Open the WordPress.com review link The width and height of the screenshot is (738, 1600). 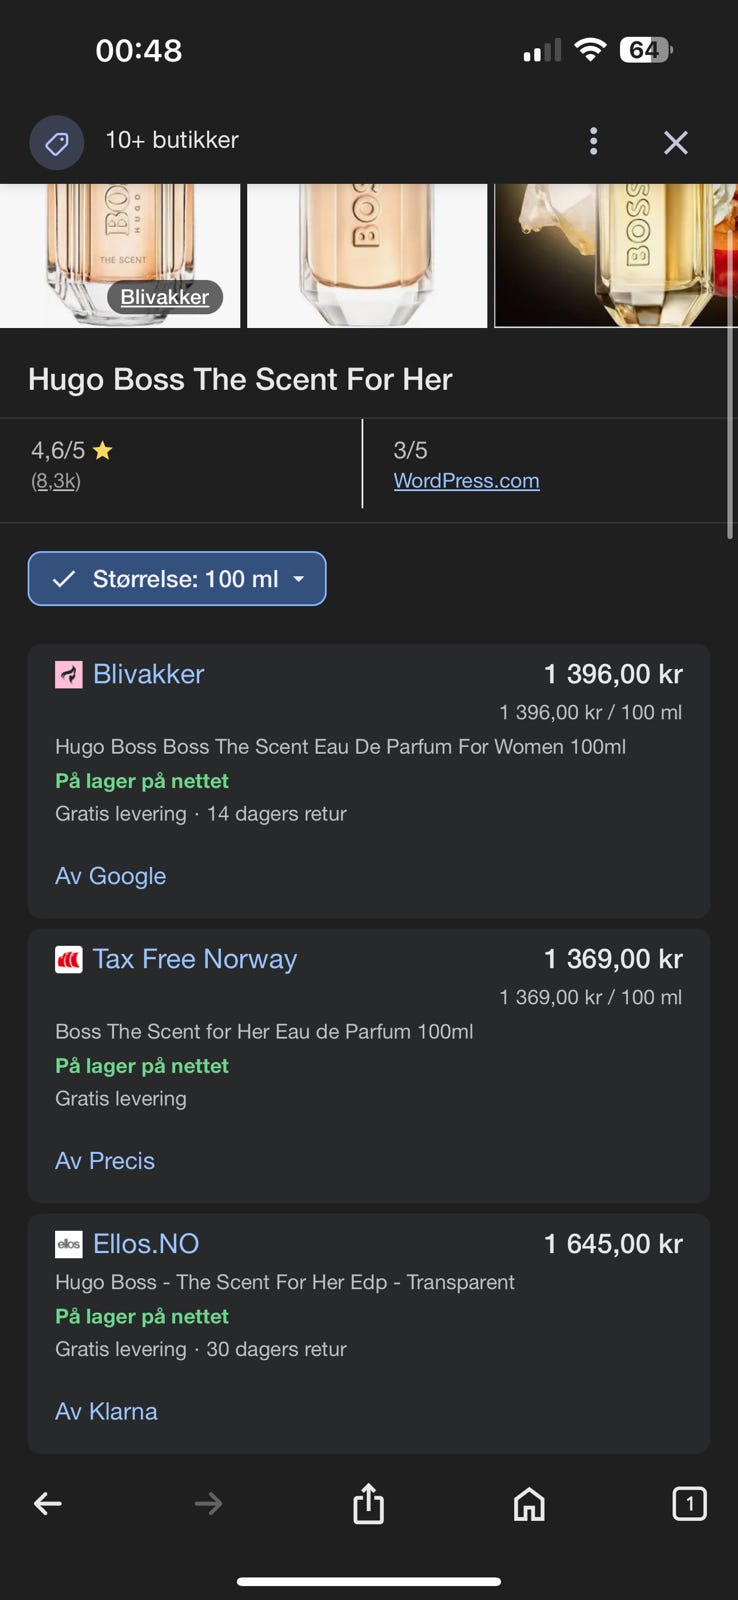(466, 481)
